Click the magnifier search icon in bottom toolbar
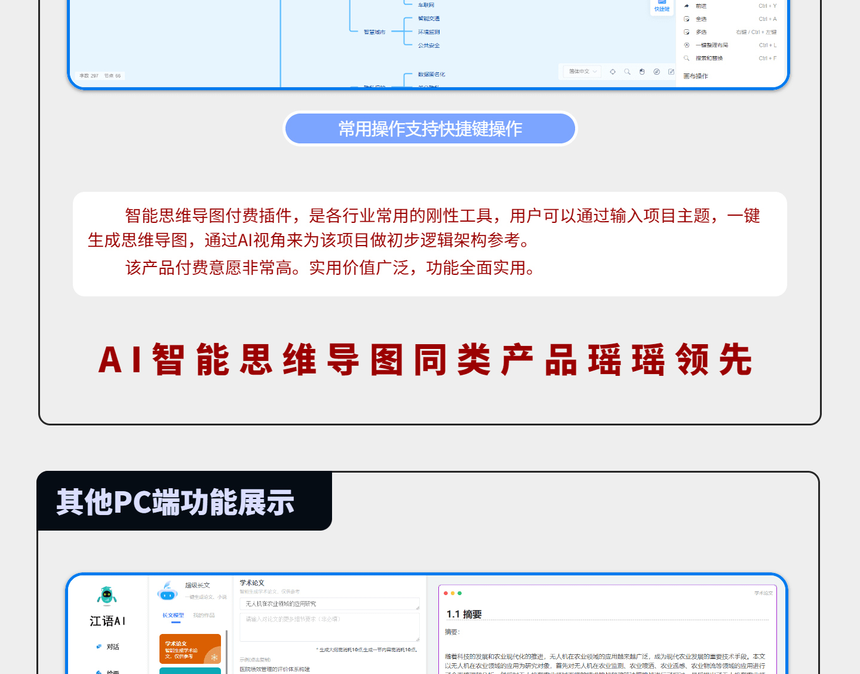The image size is (860, 674). [627, 72]
